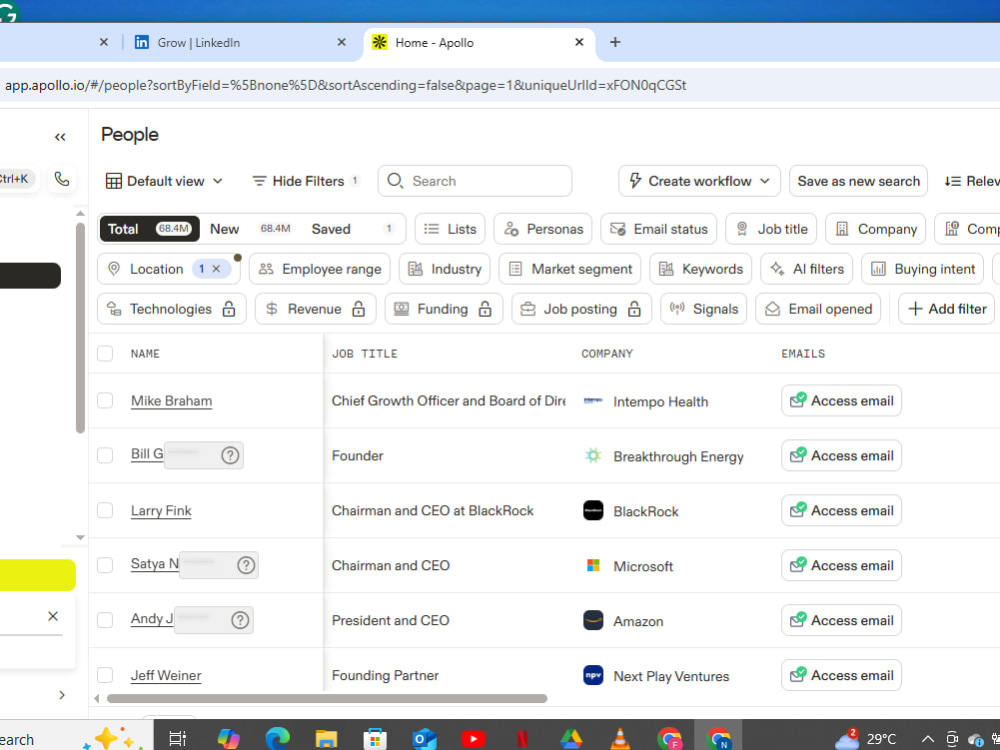Open the Keywords filter
The image size is (1000, 750).
pyautogui.click(x=701, y=269)
